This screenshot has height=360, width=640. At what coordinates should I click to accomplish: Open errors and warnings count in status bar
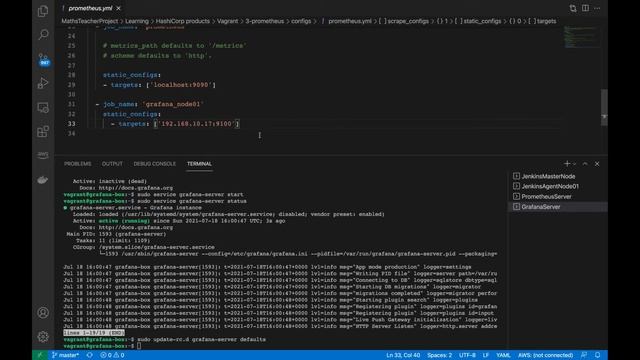(x=112, y=355)
